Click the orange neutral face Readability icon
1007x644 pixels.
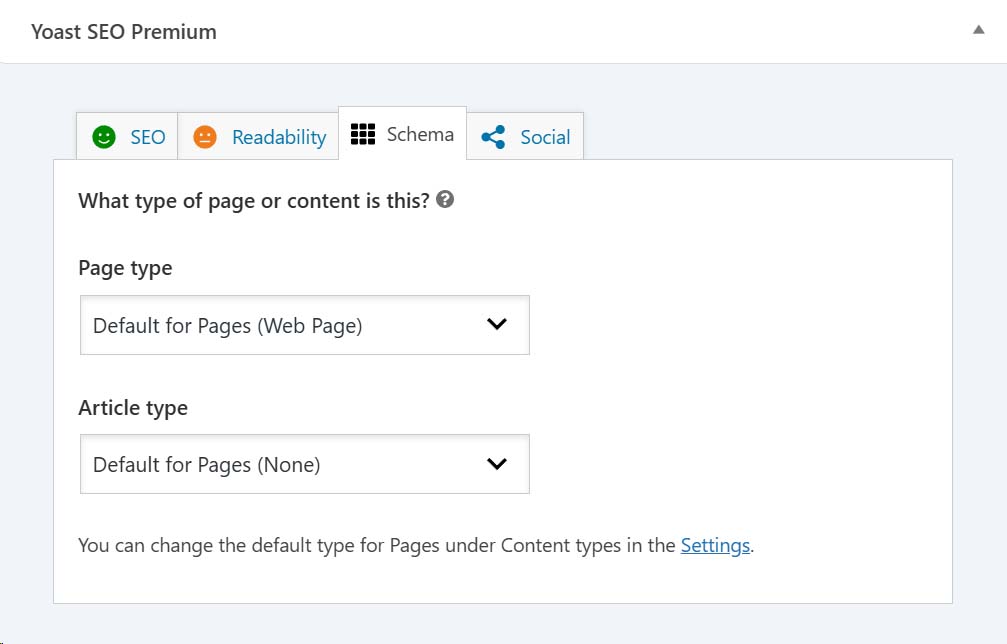tap(205, 137)
